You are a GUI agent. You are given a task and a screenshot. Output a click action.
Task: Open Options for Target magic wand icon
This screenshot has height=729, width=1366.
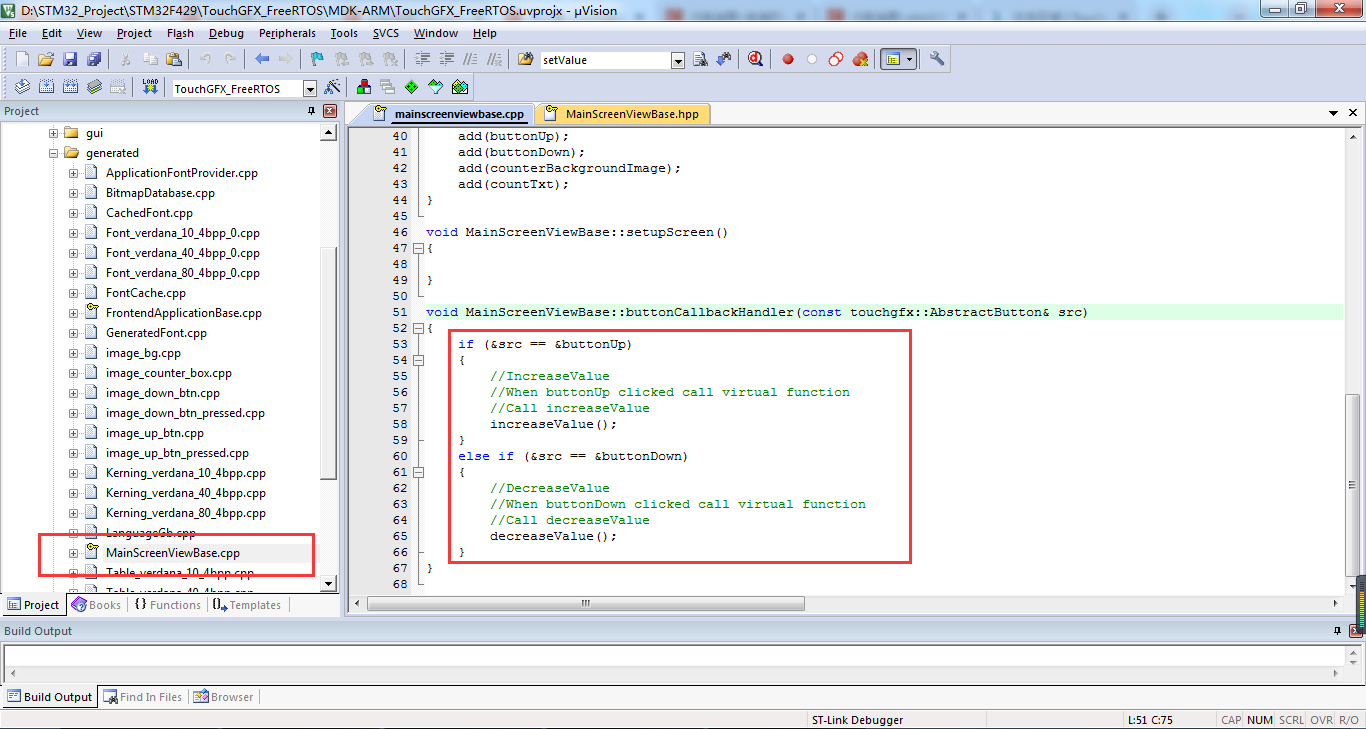click(332, 87)
